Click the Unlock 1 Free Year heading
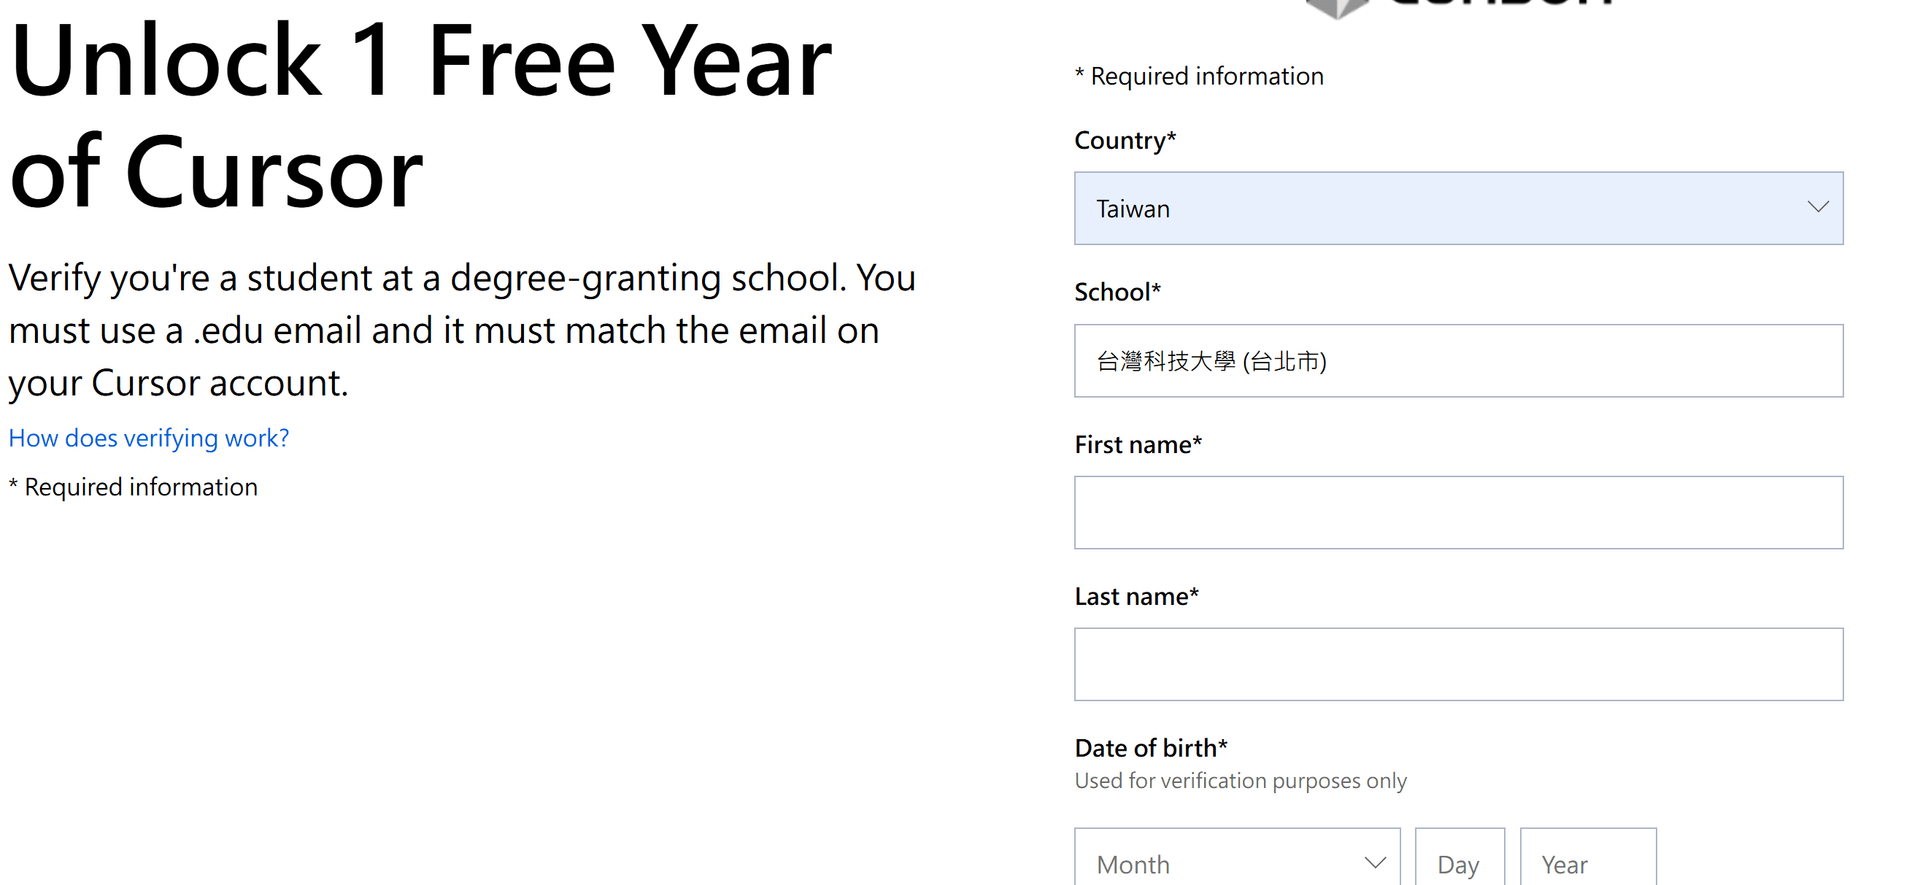 click(421, 116)
